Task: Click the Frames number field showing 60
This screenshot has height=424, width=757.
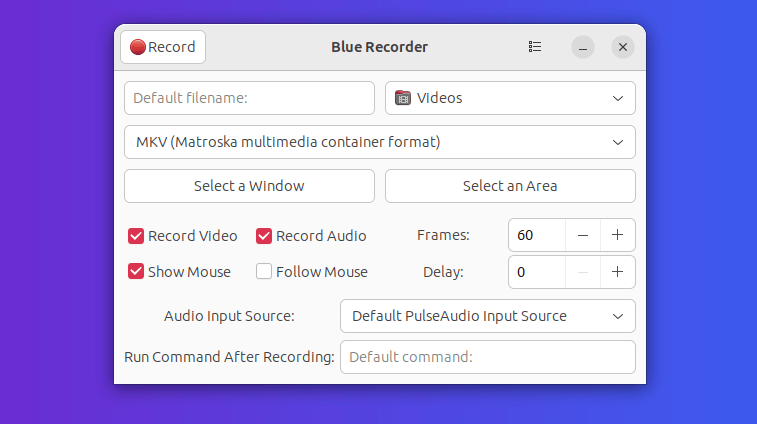Action: tap(537, 235)
